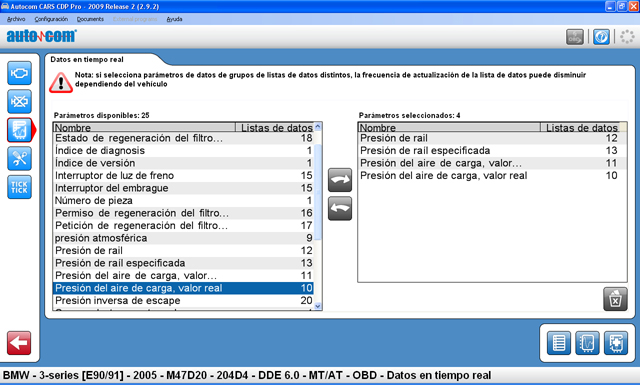Click the BMW 3-series status bar text
The width and height of the screenshot is (640, 385).
247,375
